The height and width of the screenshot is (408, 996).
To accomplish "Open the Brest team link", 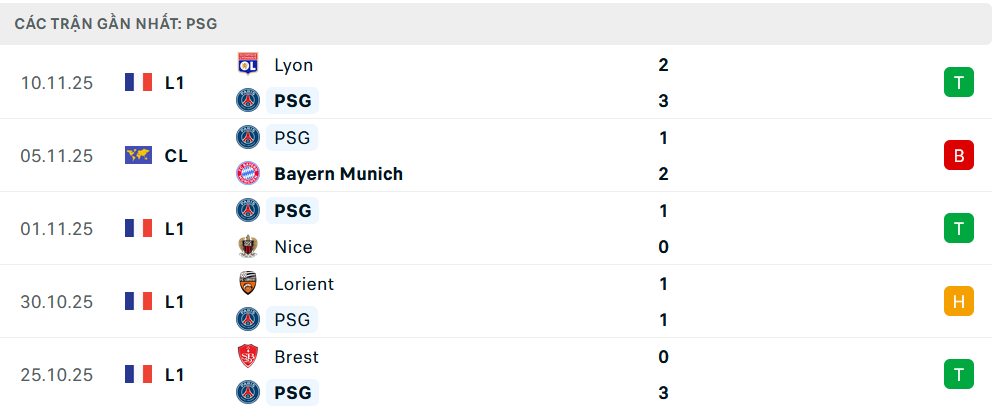I will coord(296,357).
